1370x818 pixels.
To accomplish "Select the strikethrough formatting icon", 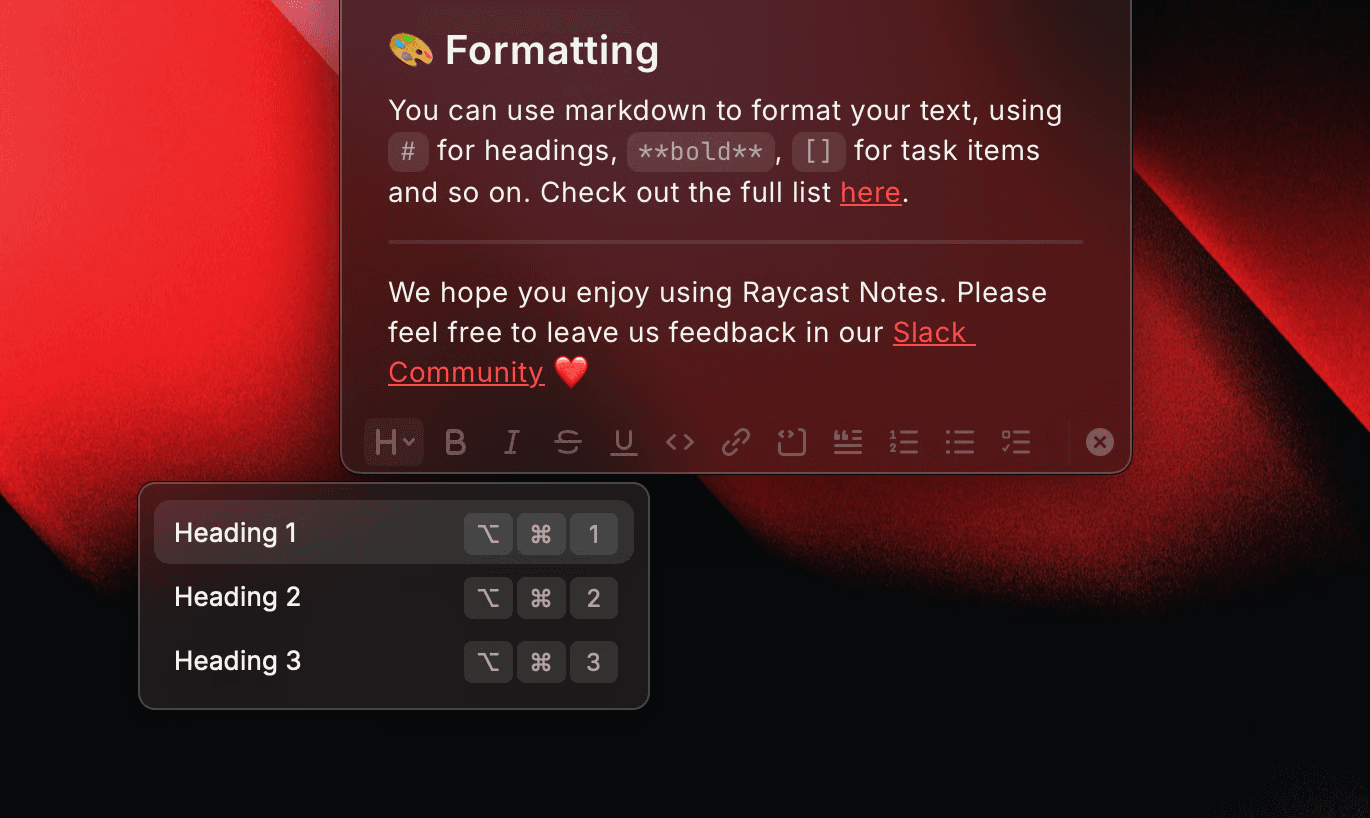I will 568,442.
